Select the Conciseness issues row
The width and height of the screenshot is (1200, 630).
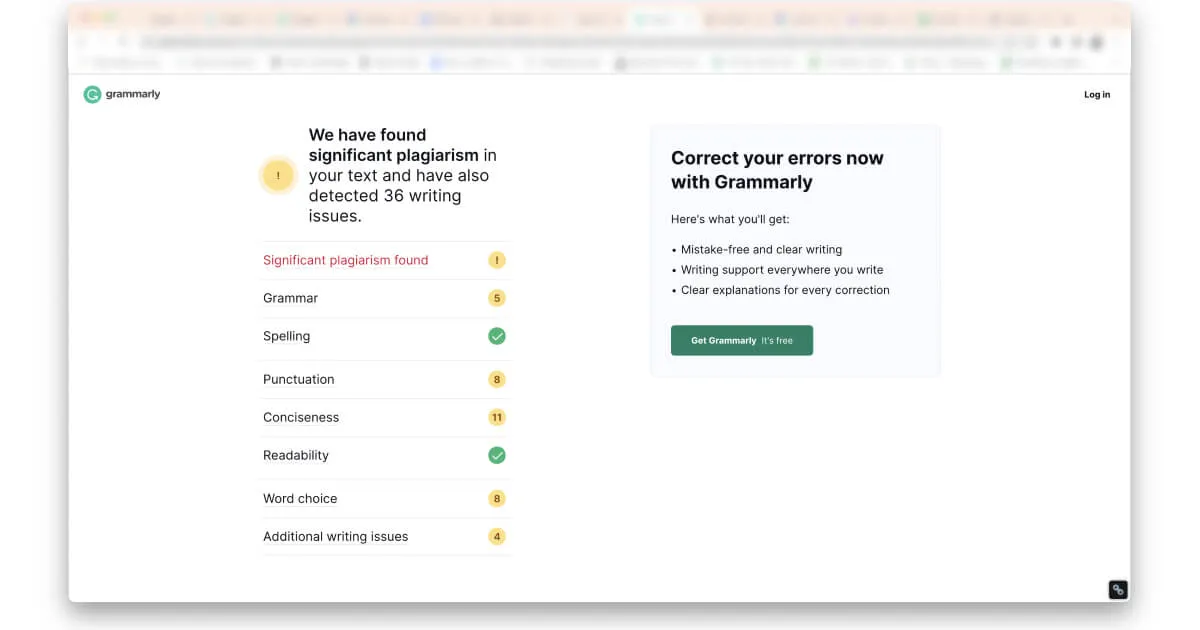point(301,417)
